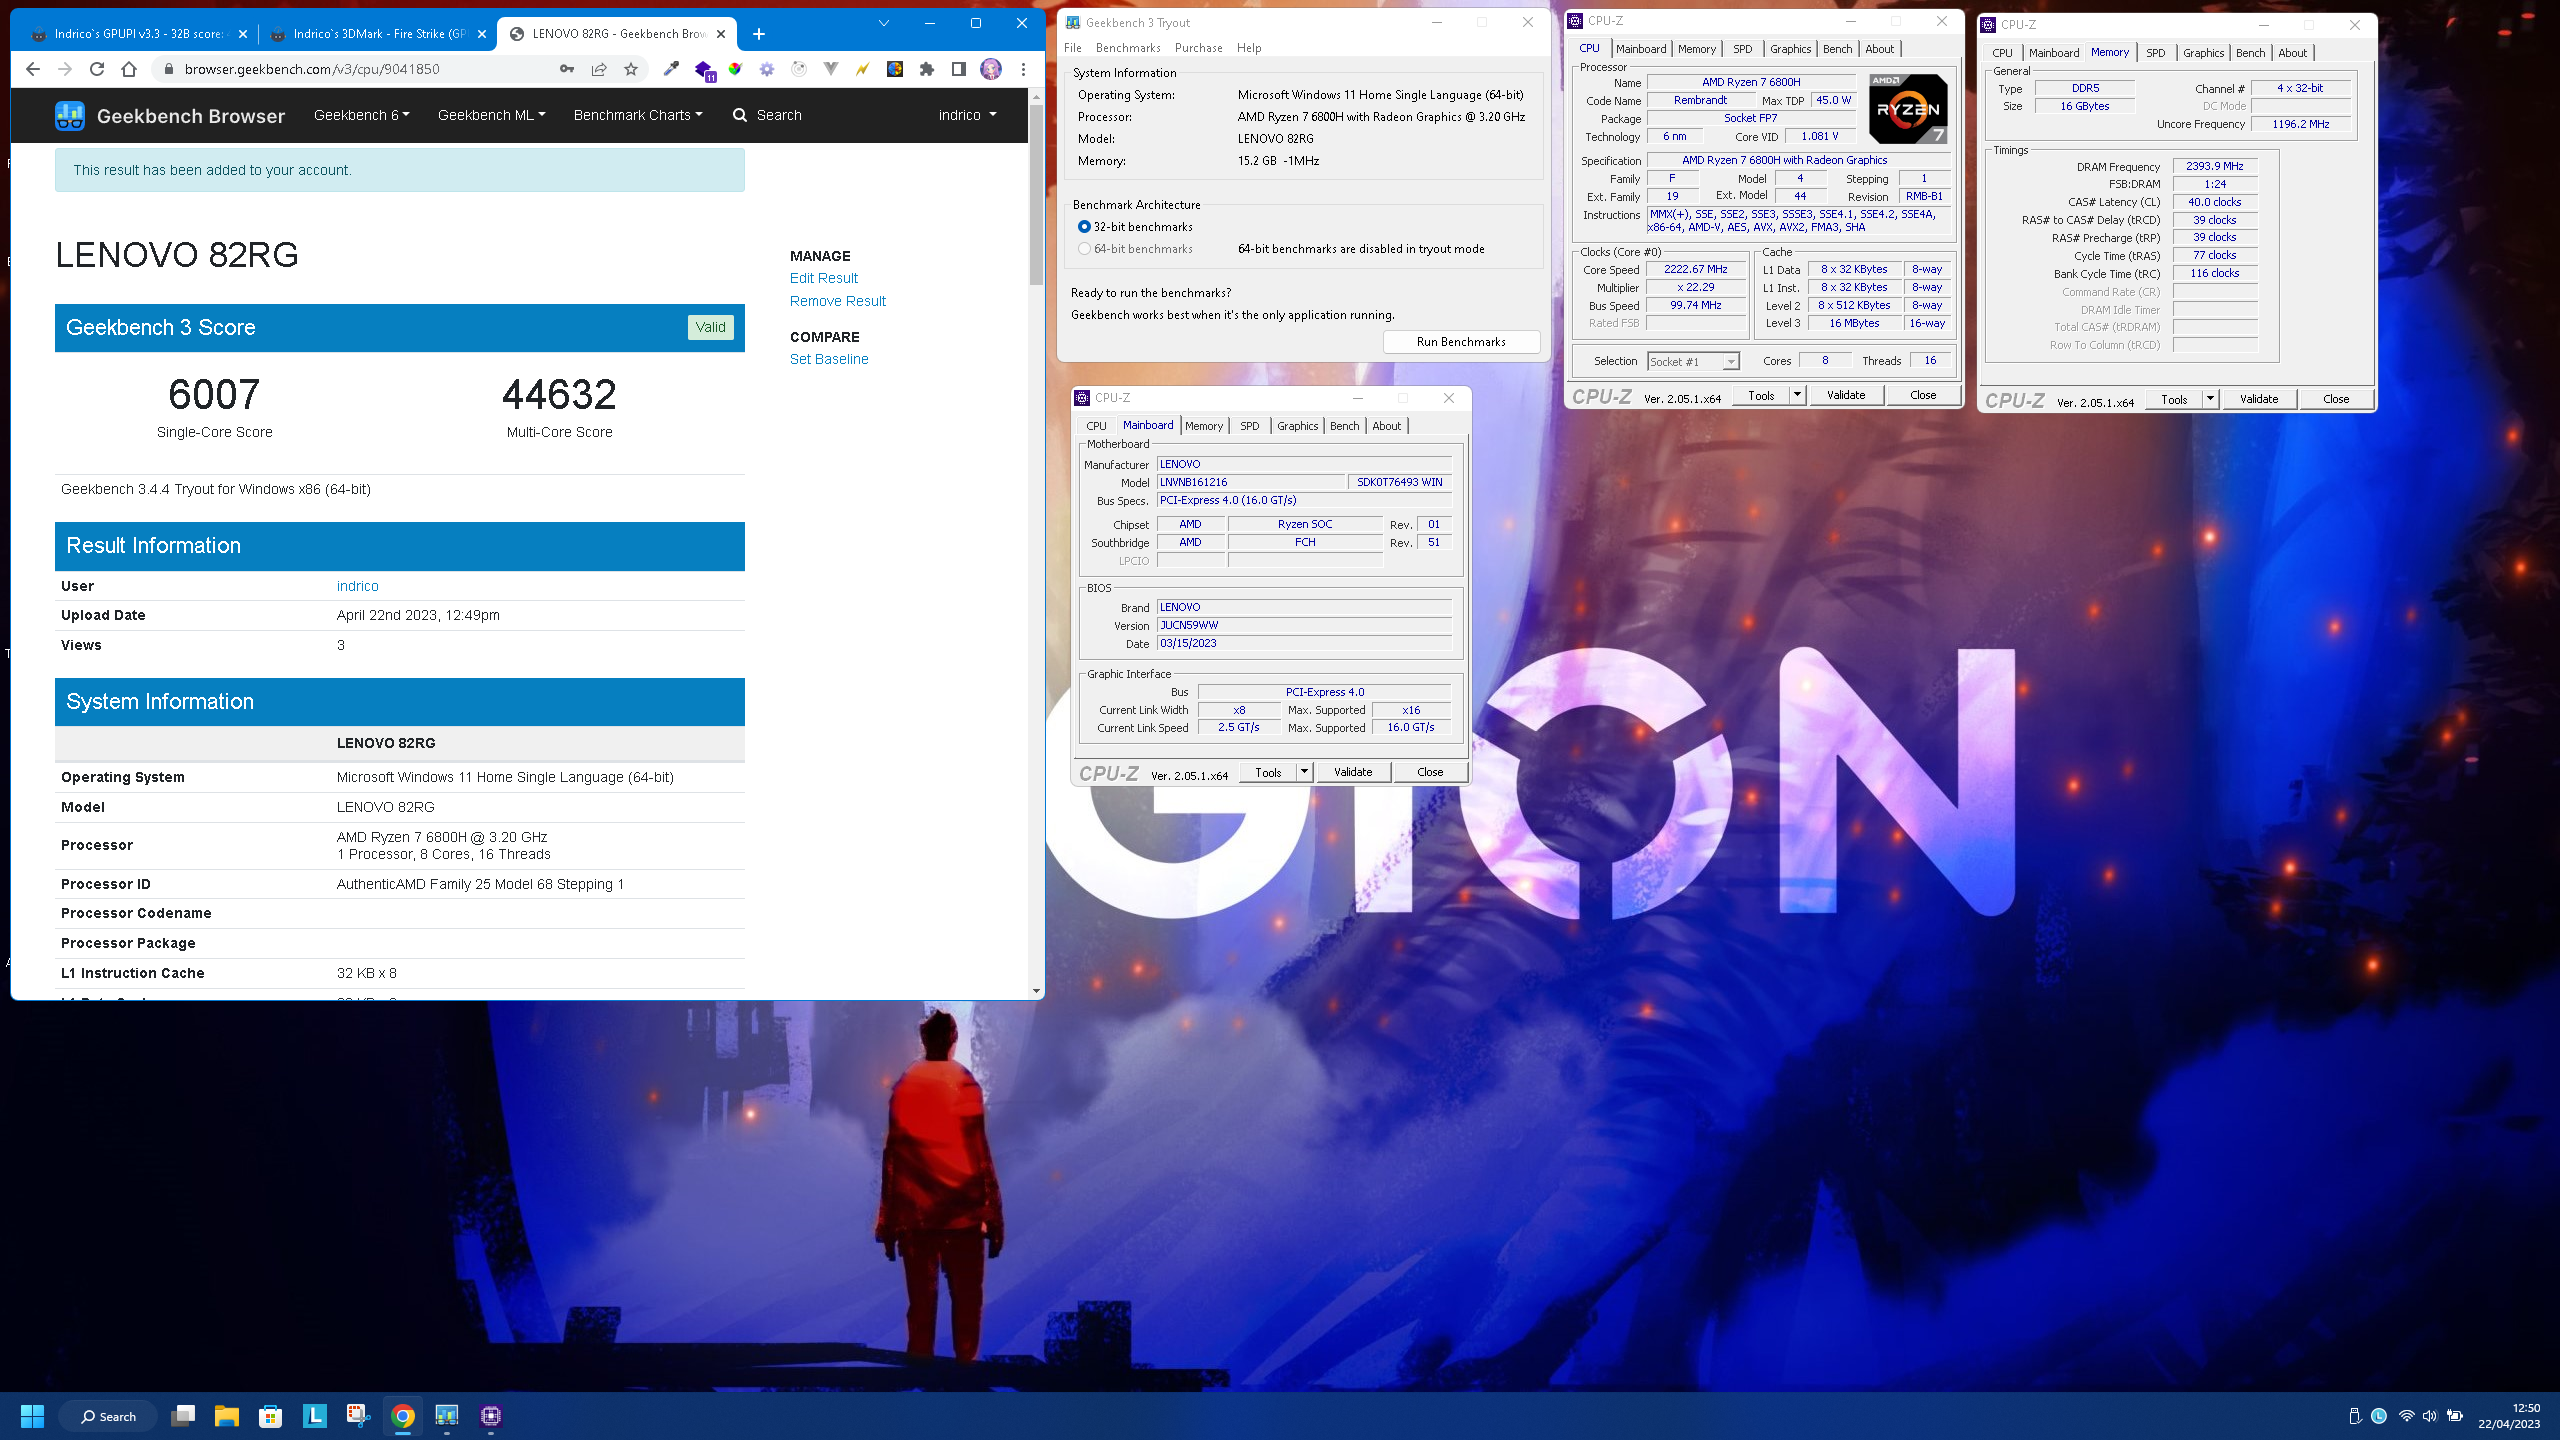This screenshot has height=1440, width=2560.
Task: Open Lenovo Vantage from taskbar
Action: click(x=315, y=1416)
